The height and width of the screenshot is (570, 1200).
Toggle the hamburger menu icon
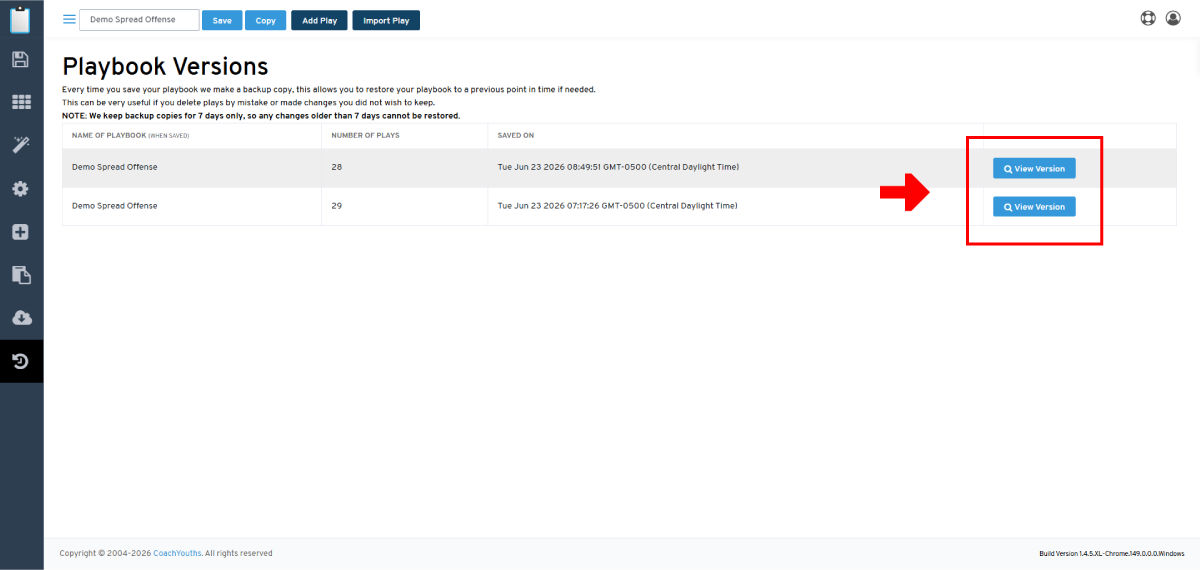tap(69, 20)
